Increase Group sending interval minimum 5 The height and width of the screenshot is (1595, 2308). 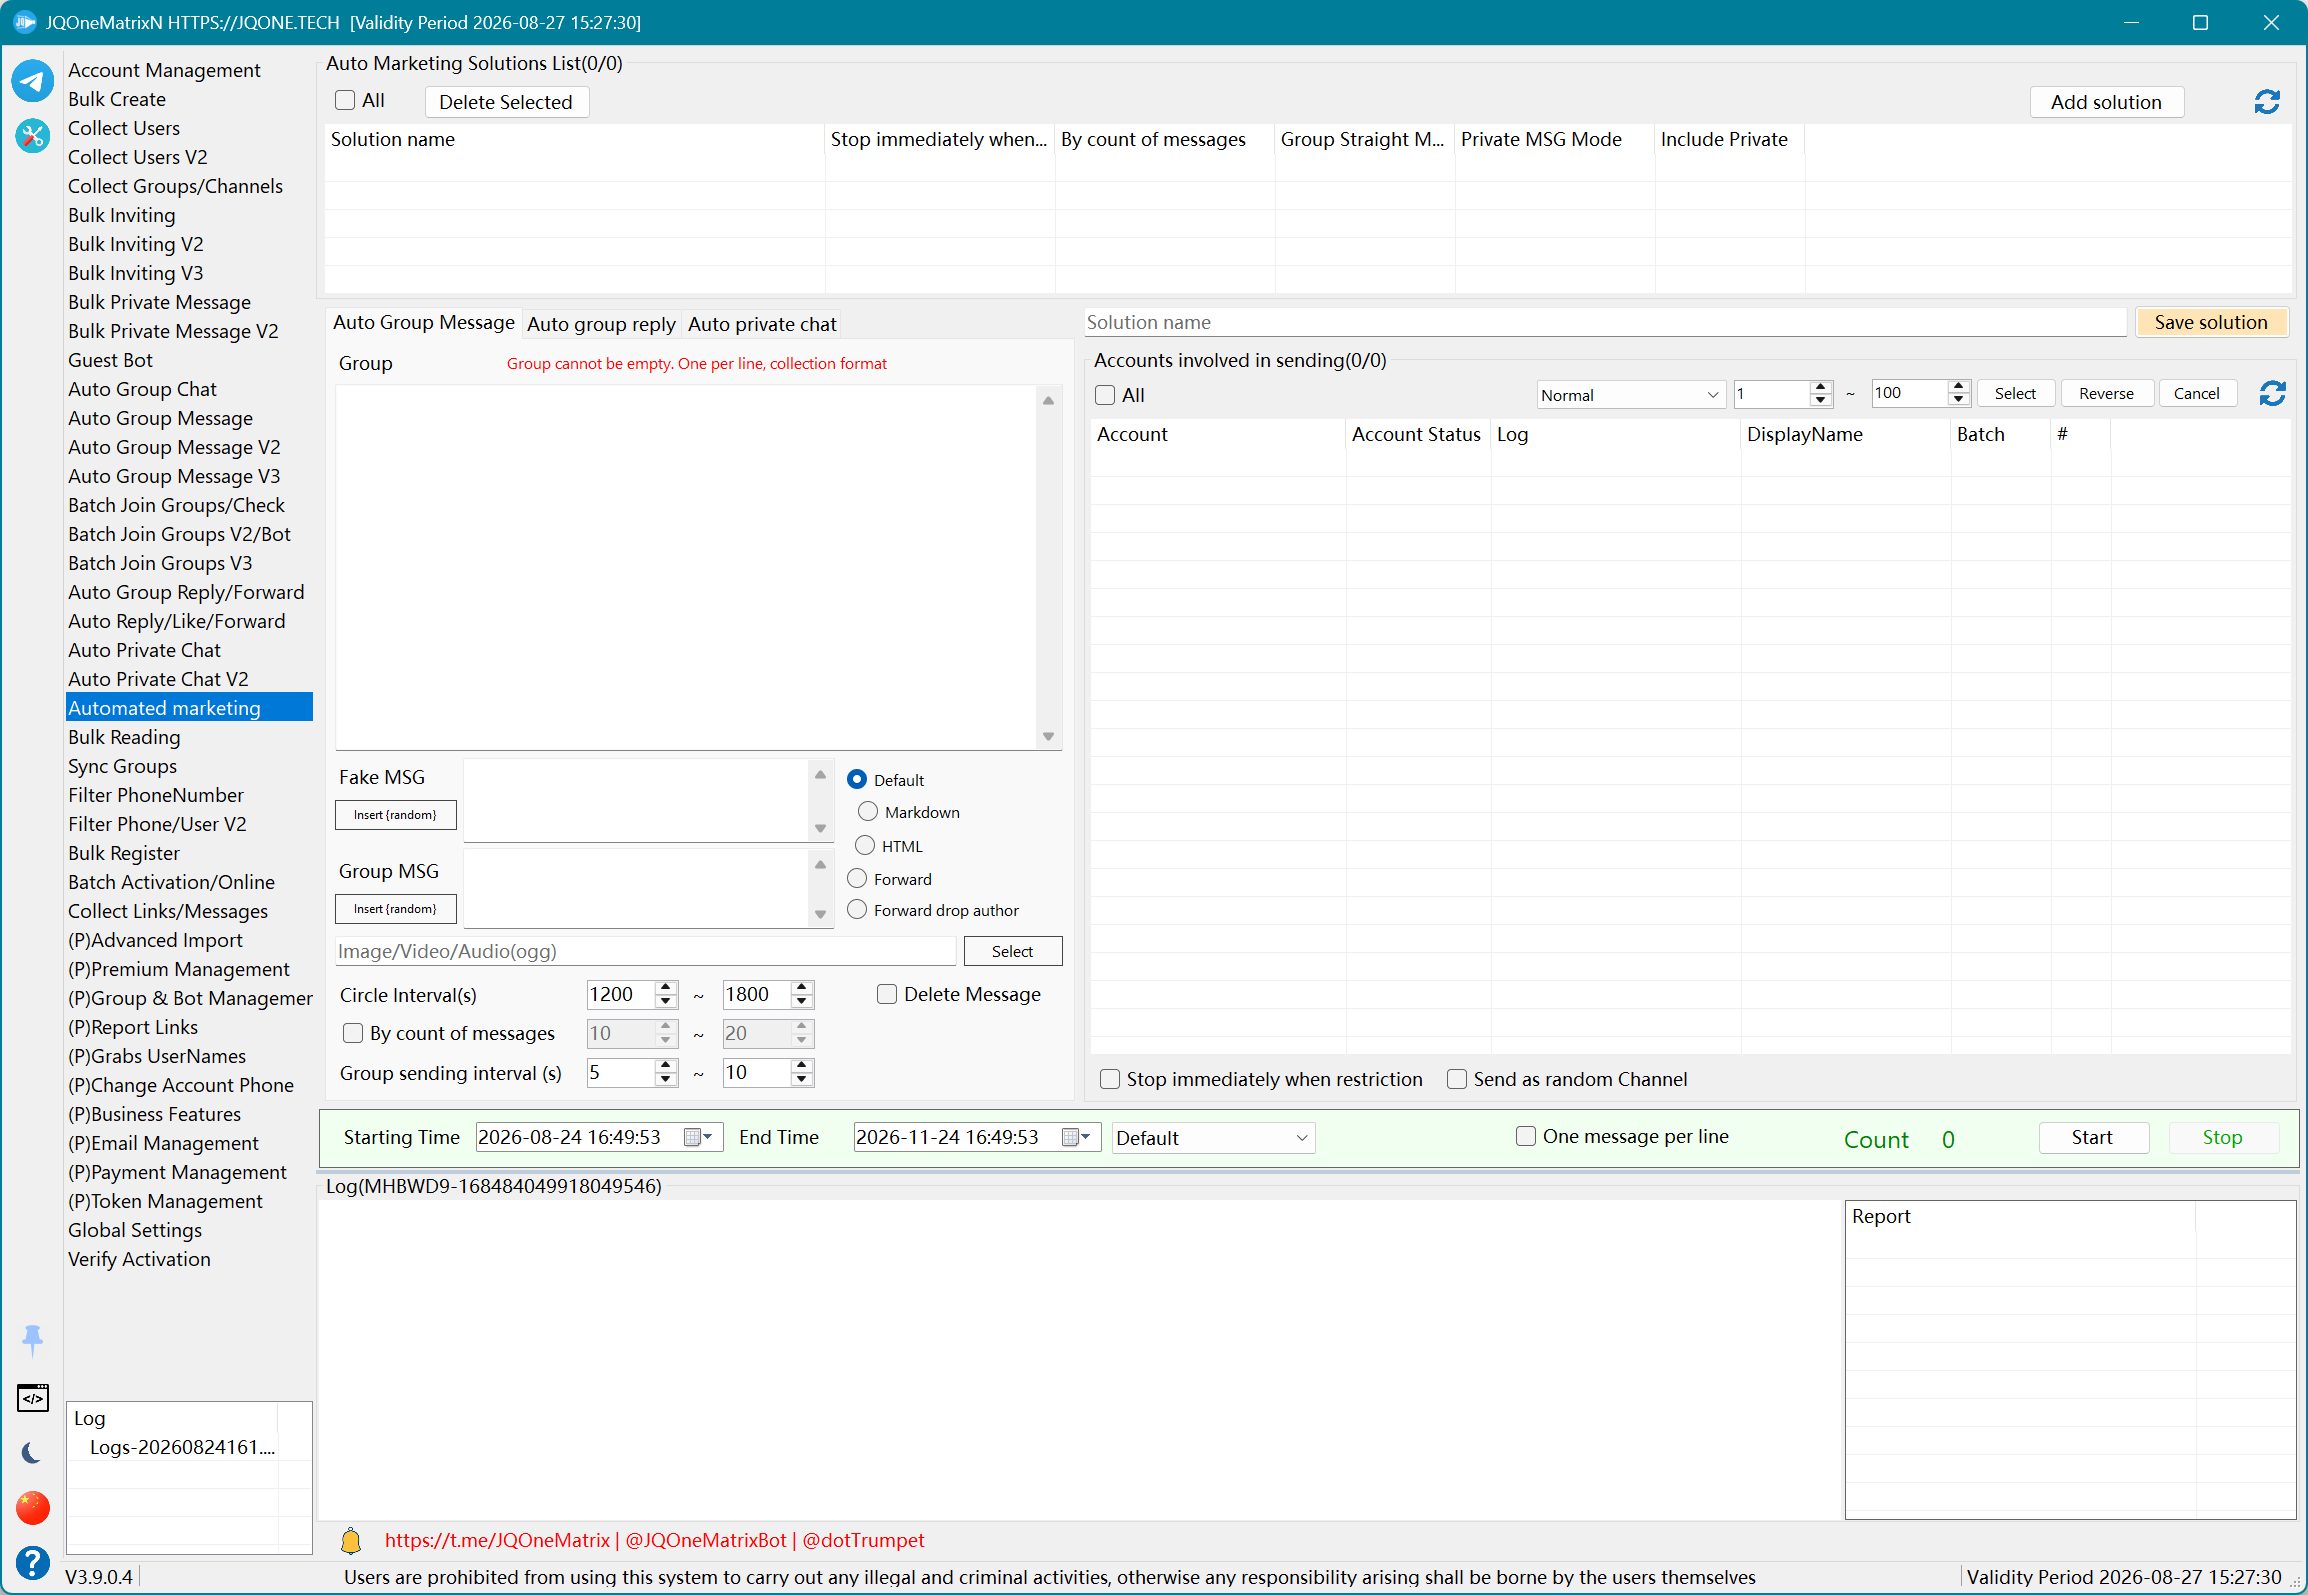tap(666, 1065)
